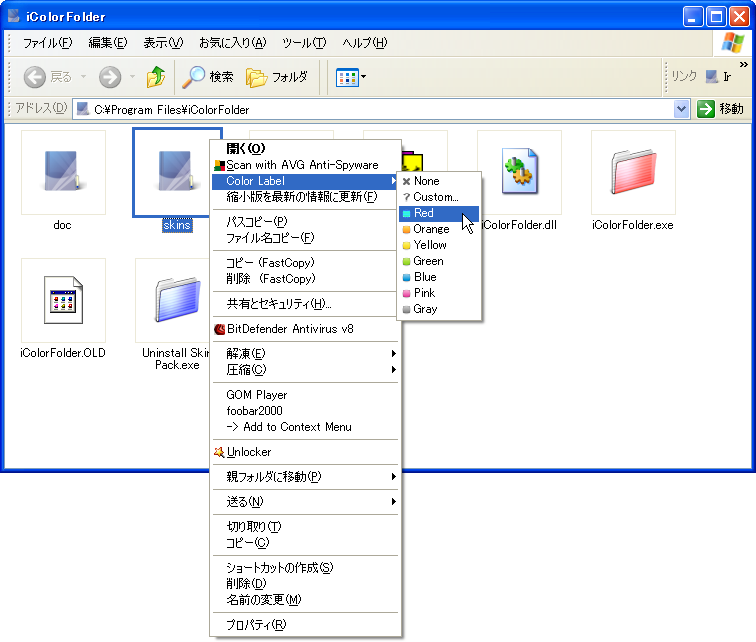
Task: Choose foobar2000 menu entry
Action: [304, 411]
